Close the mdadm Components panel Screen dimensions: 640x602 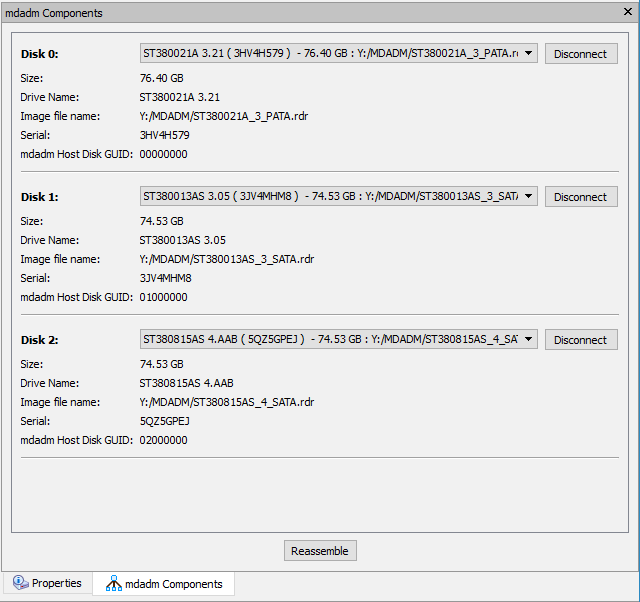[x=628, y=12]
